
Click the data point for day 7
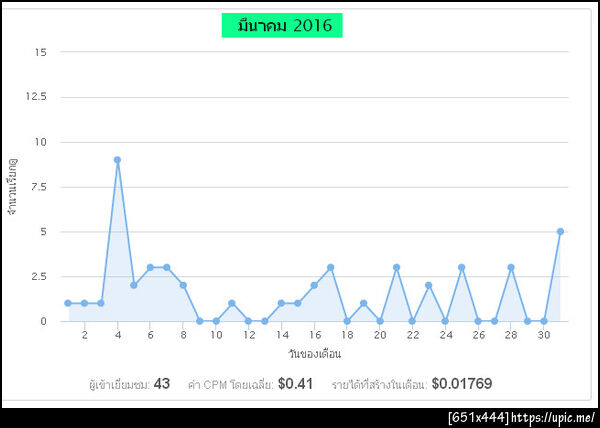coord(166,267)
